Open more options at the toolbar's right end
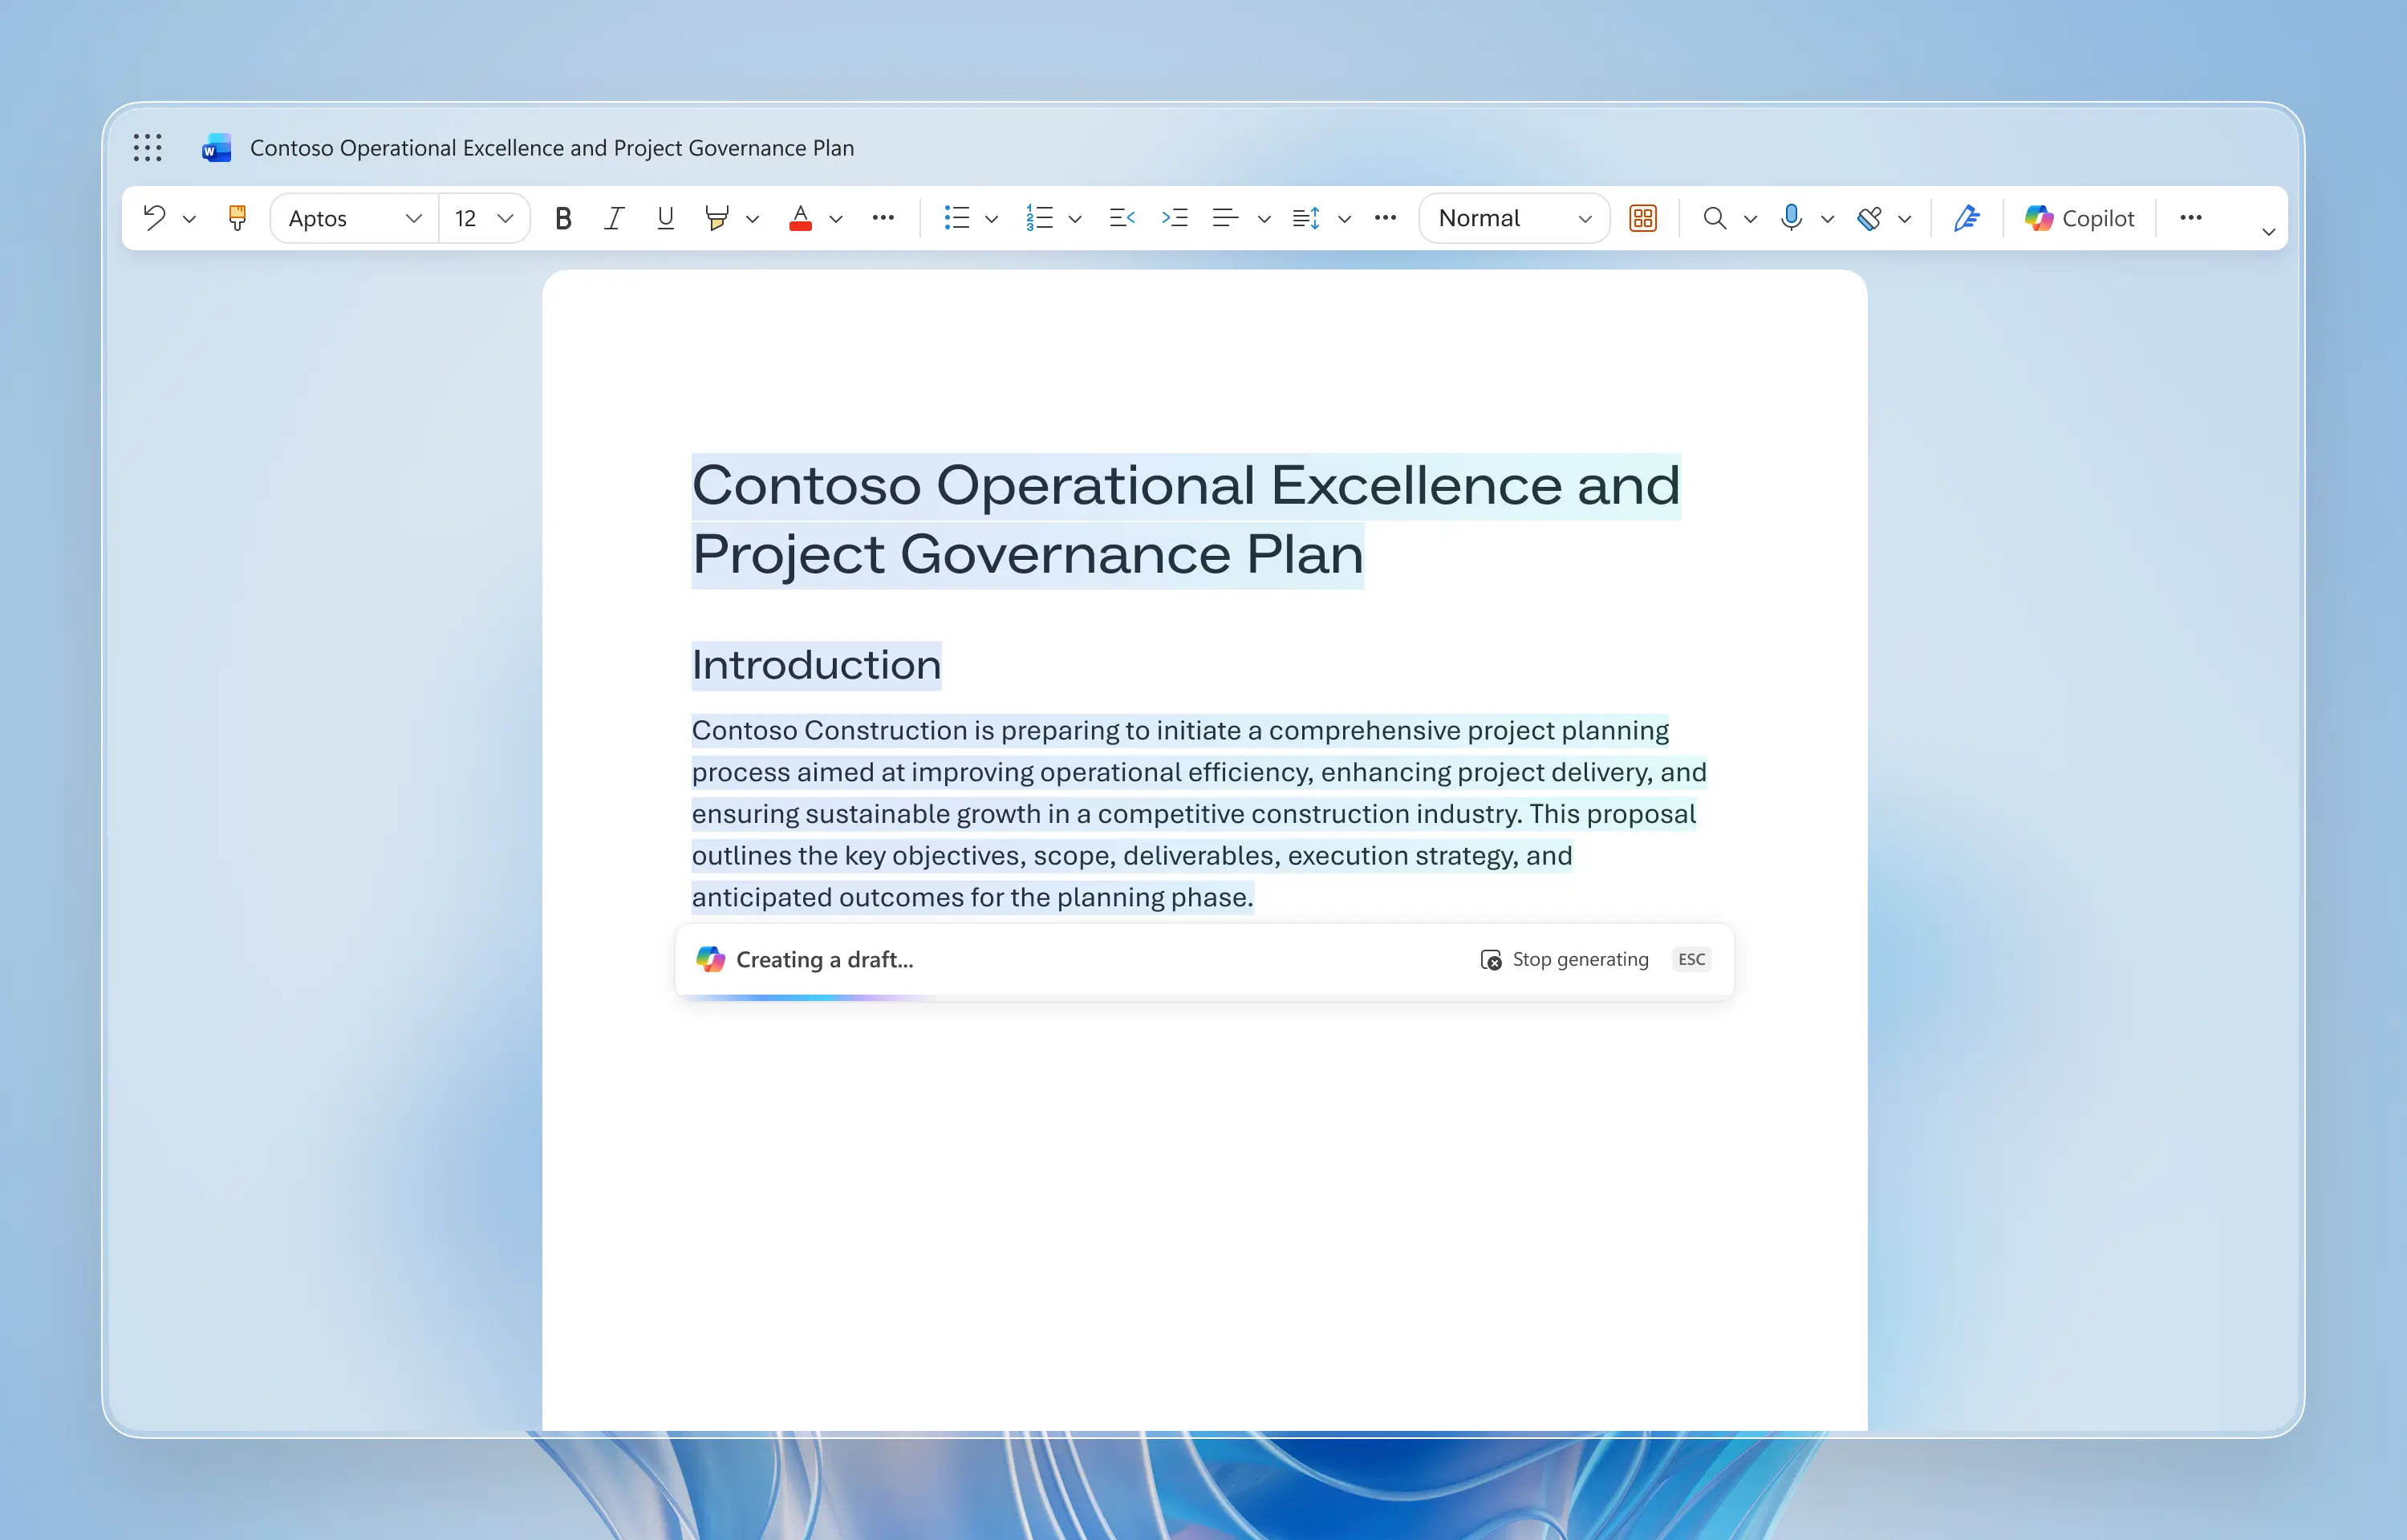 [2190, 218]
